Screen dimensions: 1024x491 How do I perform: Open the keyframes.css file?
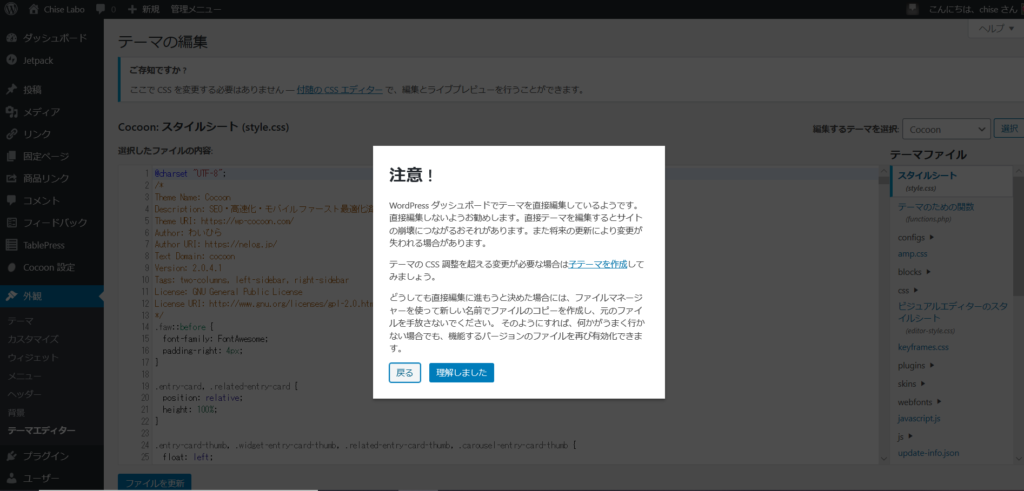click(x=923, y=347)
